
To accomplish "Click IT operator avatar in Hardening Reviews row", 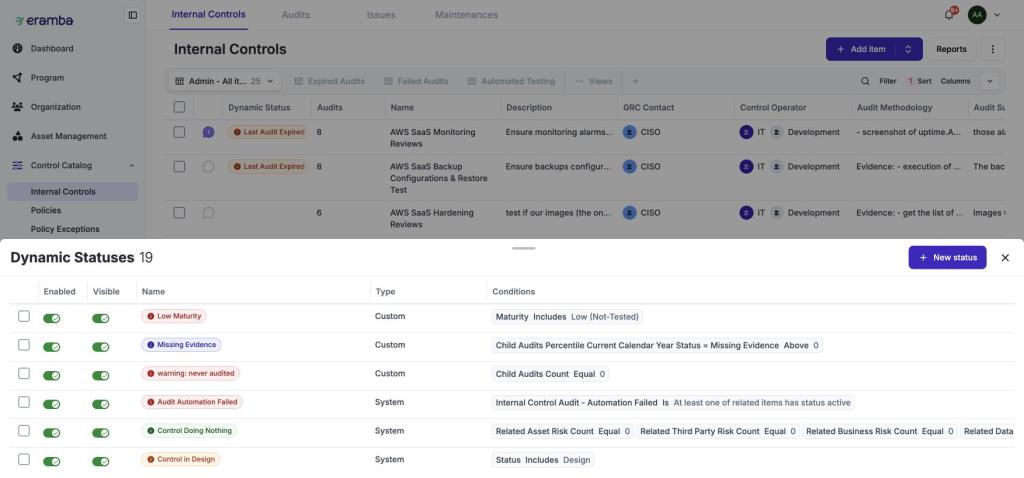I will pyautogui.click(x=746, y=213).
